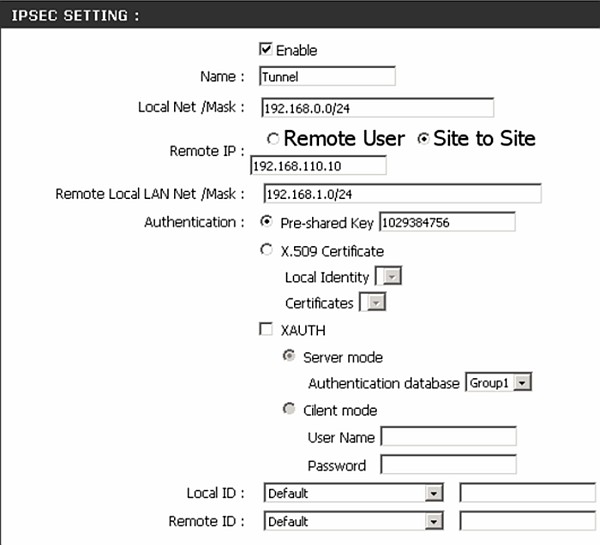This screenshot has width=600, height=545.
Task: Click the XAUTH User Name field
Action: pyautogui.click(x=448, y=437)
